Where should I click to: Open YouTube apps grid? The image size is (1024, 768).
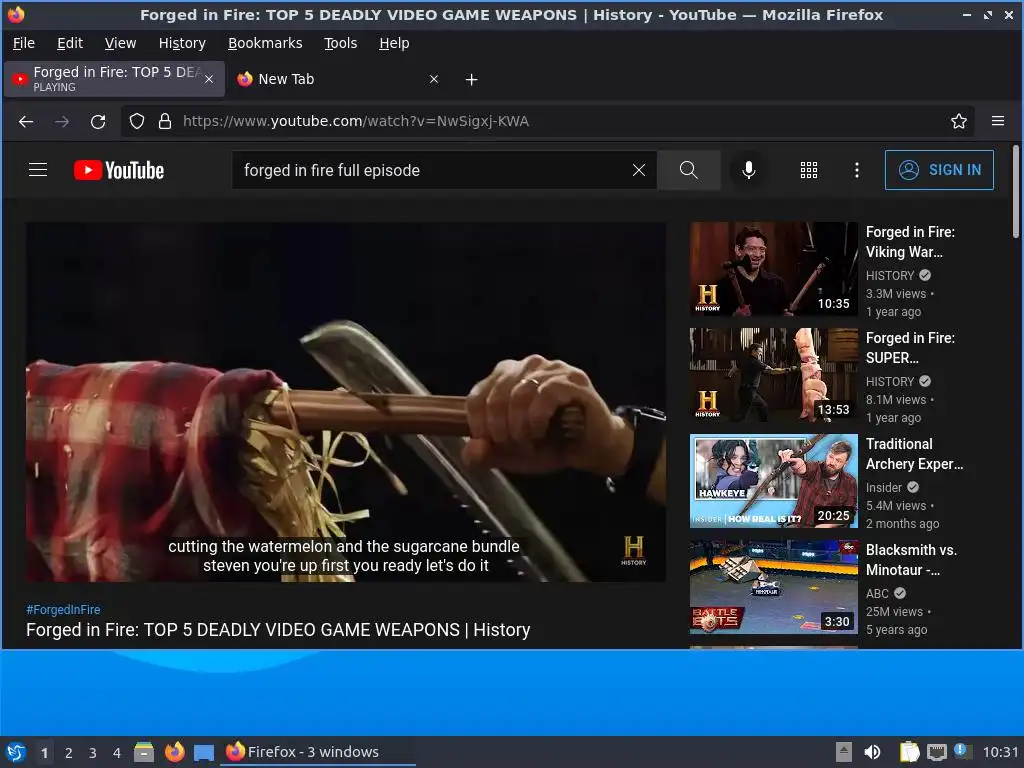pos(808,170)
